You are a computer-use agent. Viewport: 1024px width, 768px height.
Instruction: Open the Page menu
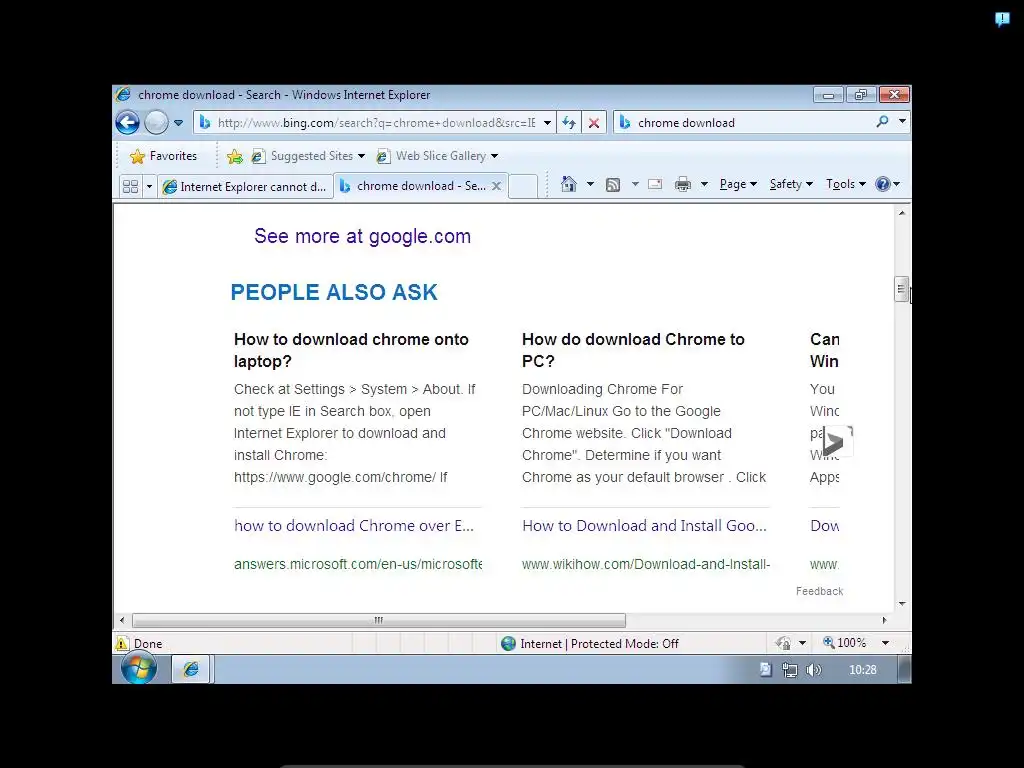pos(738,184)
